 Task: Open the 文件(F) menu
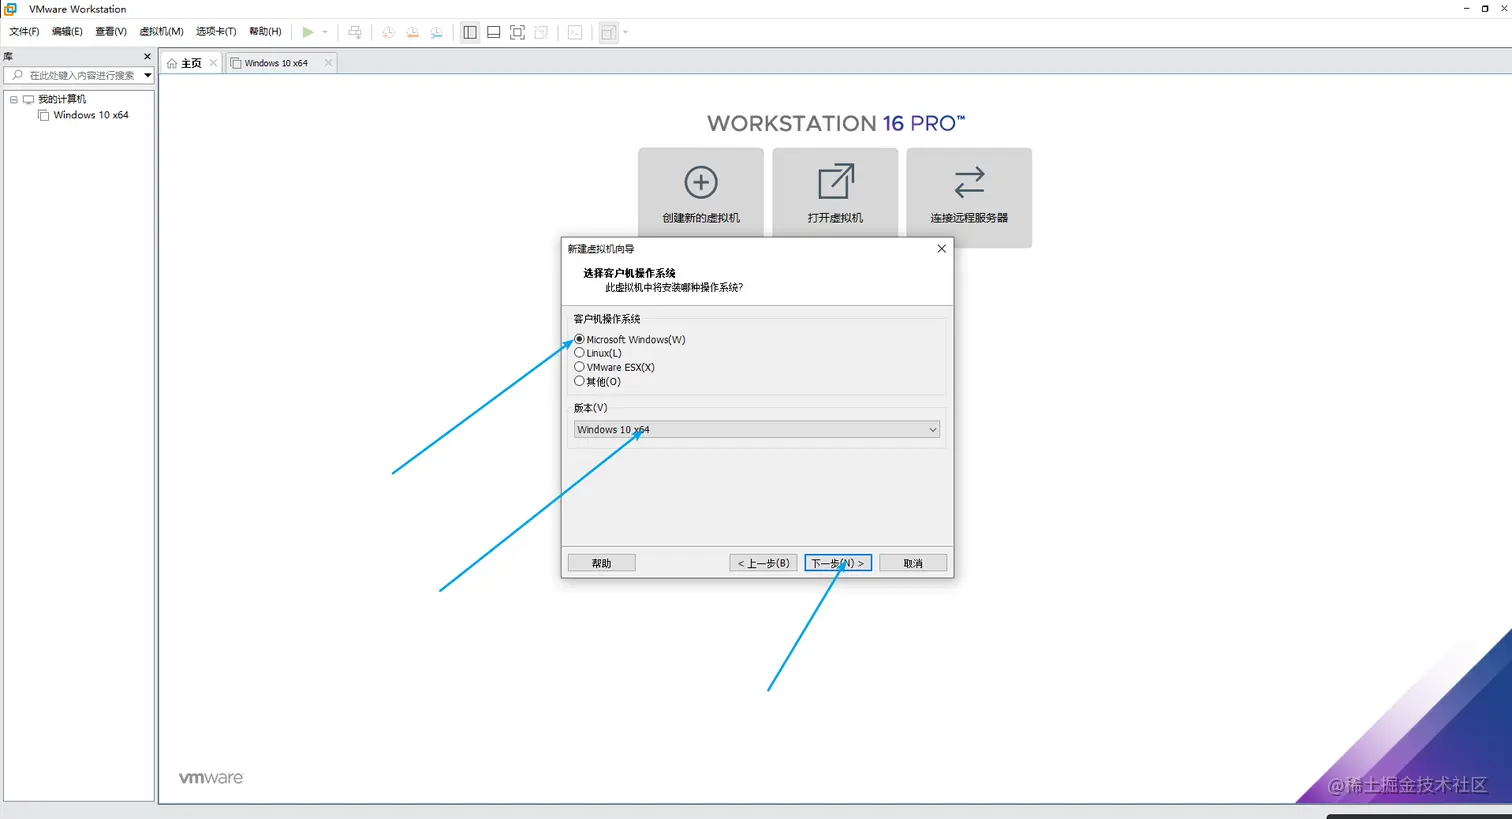pos(24,32)
